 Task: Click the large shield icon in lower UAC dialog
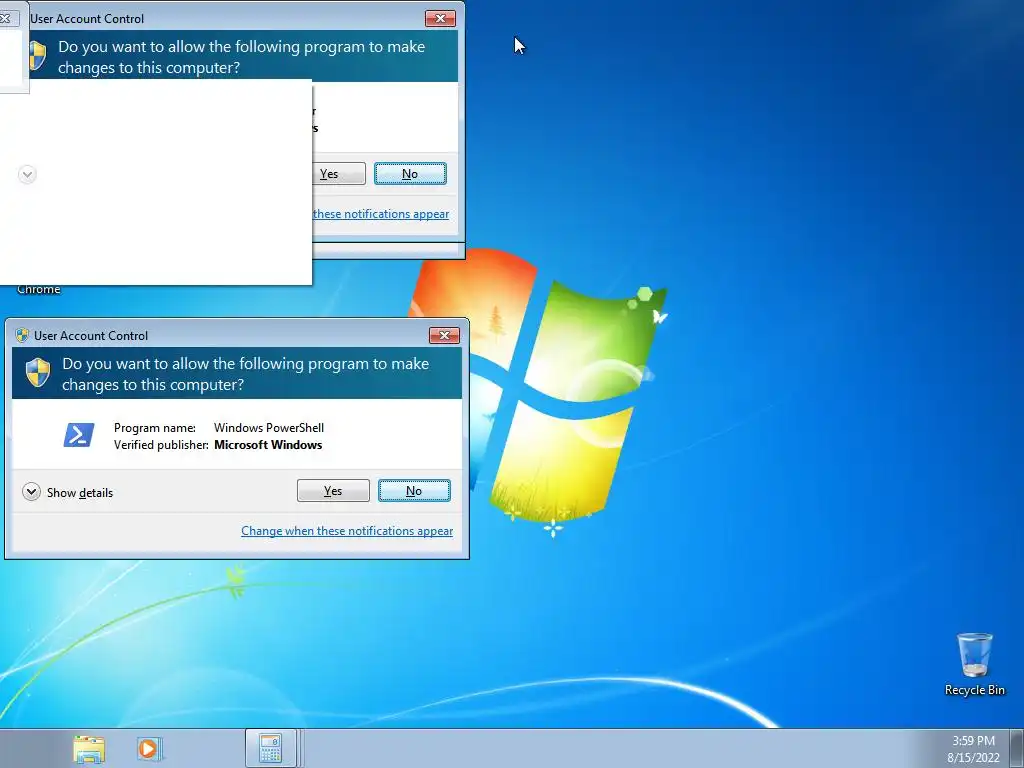[x=38, y=373]
